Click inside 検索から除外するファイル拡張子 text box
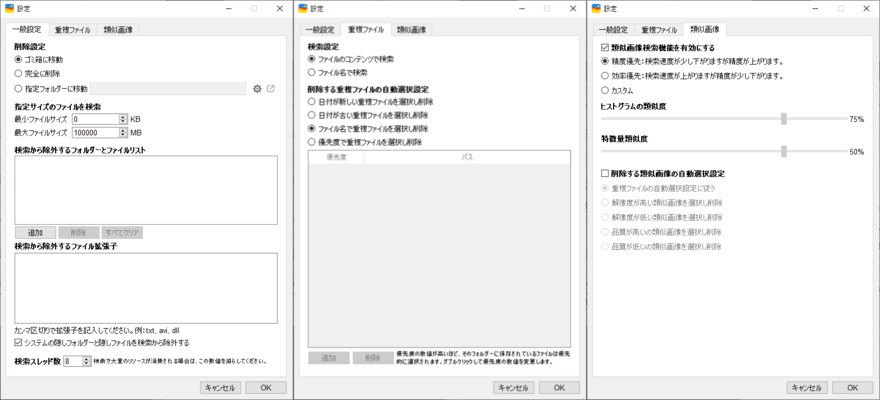 (x=146, y=288)
